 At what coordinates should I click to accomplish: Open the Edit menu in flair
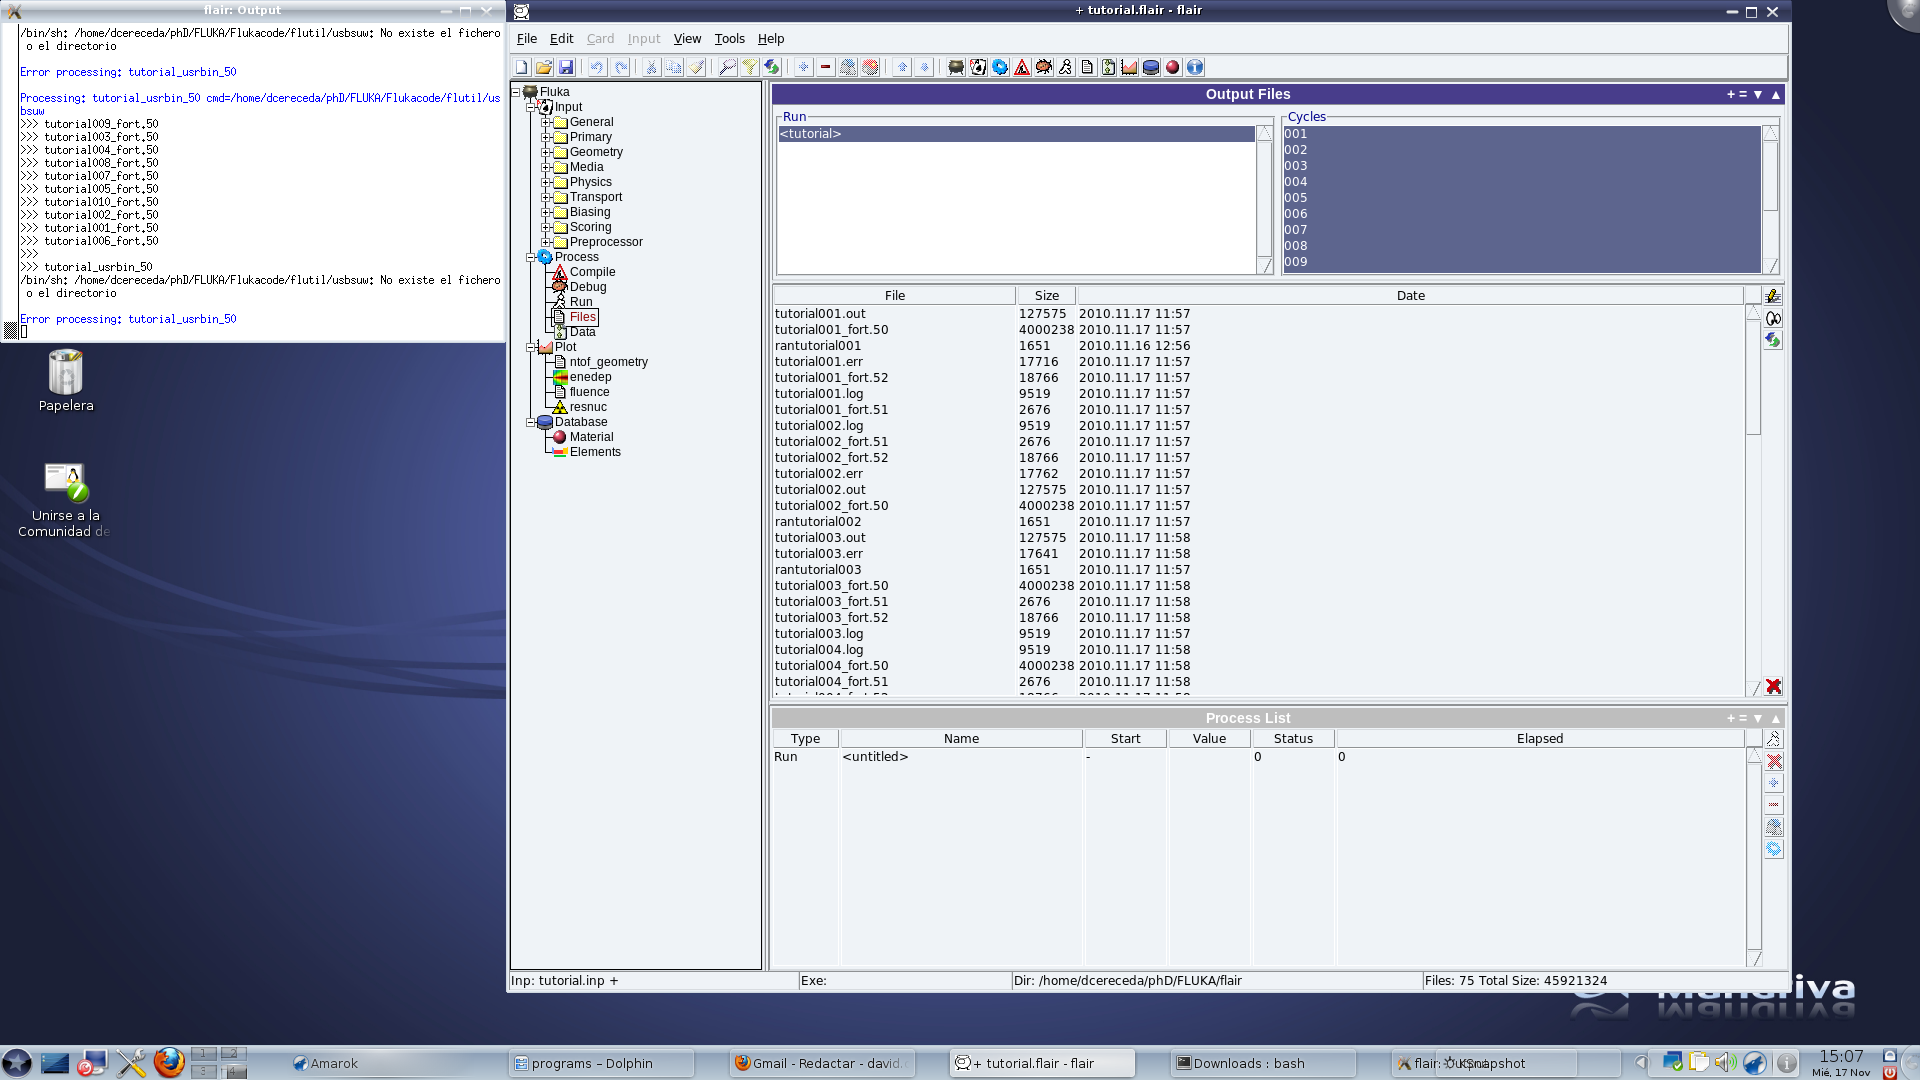[562, 37]
